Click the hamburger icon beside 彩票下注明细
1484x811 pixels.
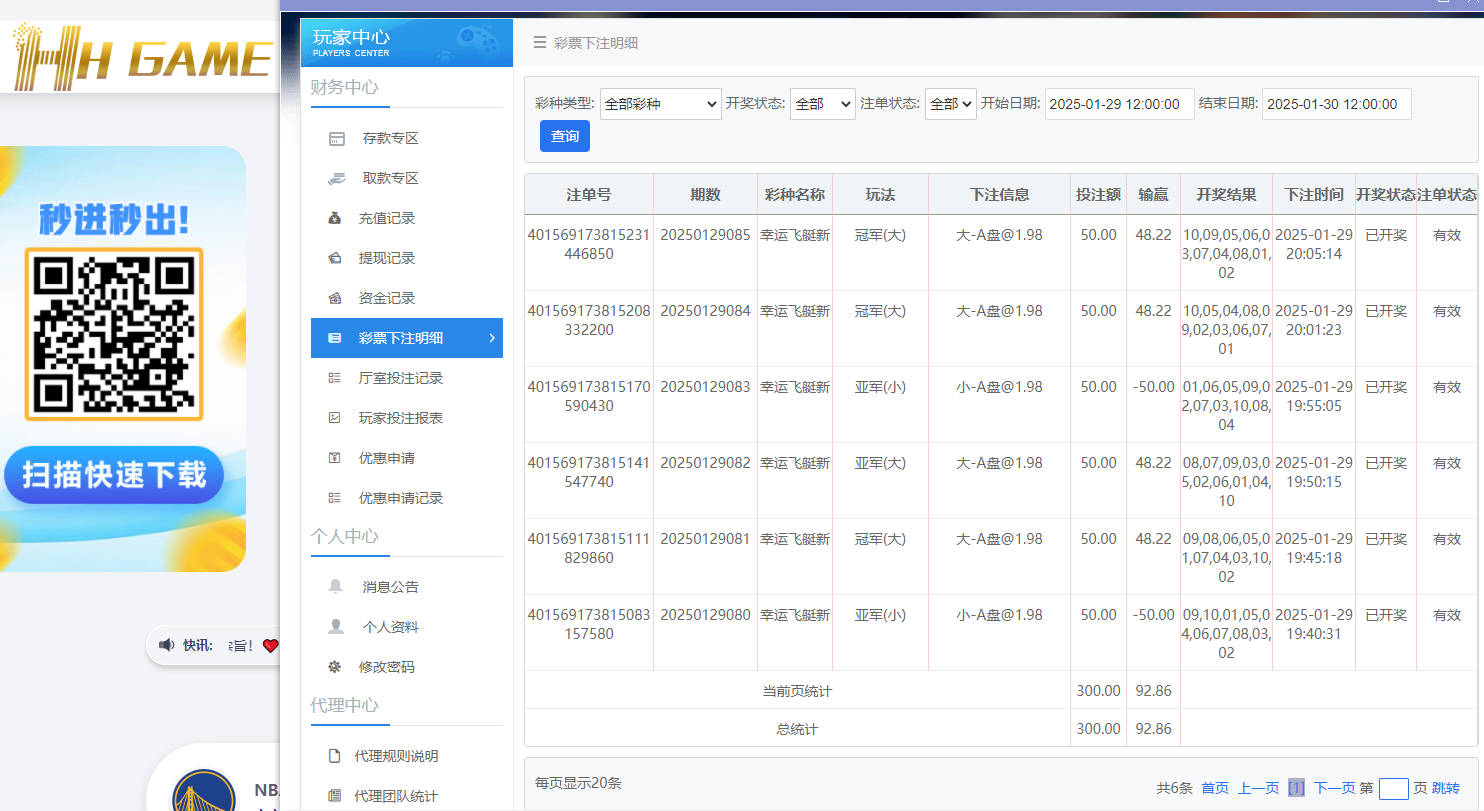click(x=537, y=43)
